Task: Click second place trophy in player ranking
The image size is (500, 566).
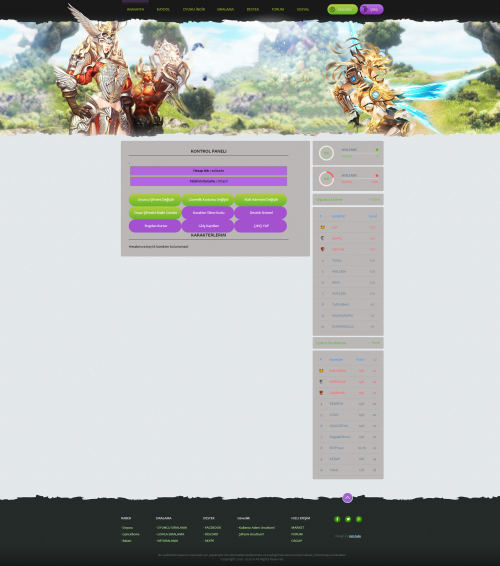Action: (322, 238)
